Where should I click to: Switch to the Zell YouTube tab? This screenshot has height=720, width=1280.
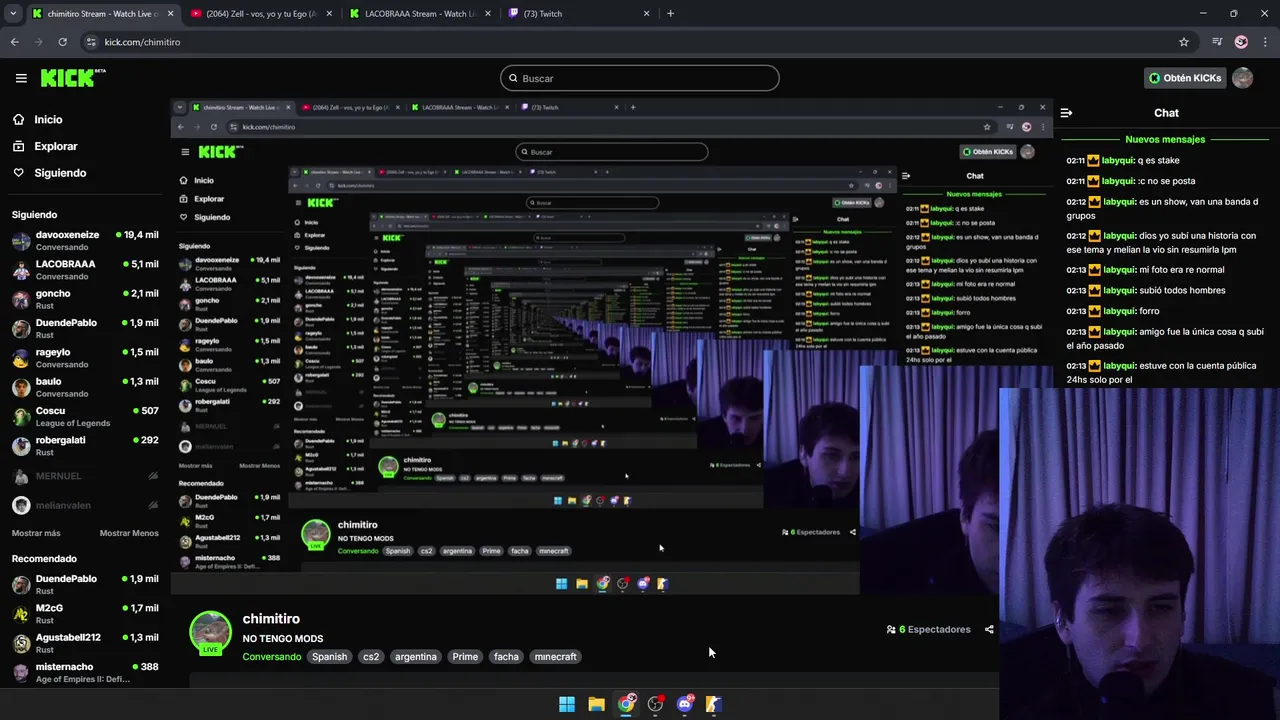coord(261,14)
